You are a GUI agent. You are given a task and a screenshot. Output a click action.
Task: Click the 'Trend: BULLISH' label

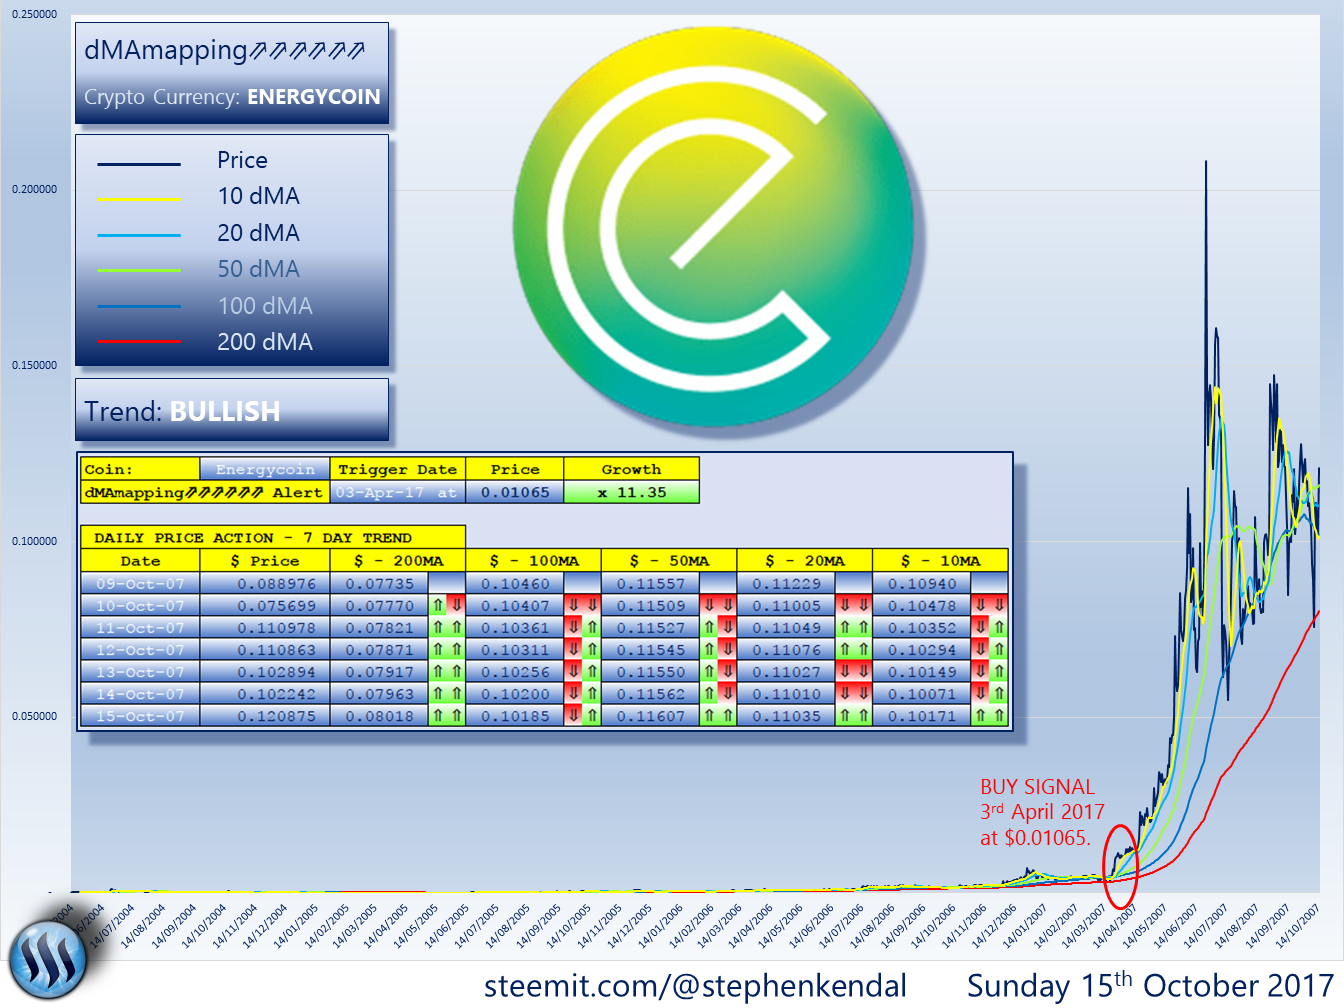click(182, 411)
